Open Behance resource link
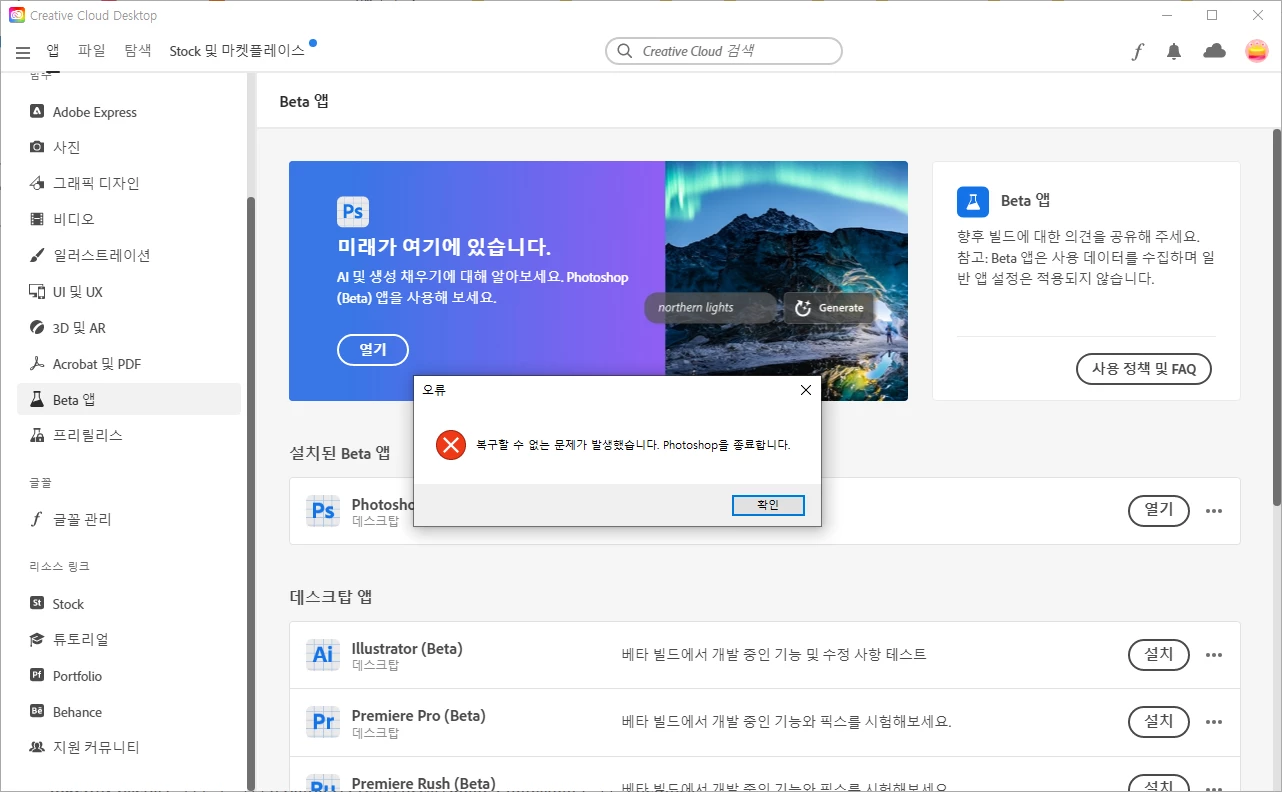 pyautogui.click(x=129, y=712)
